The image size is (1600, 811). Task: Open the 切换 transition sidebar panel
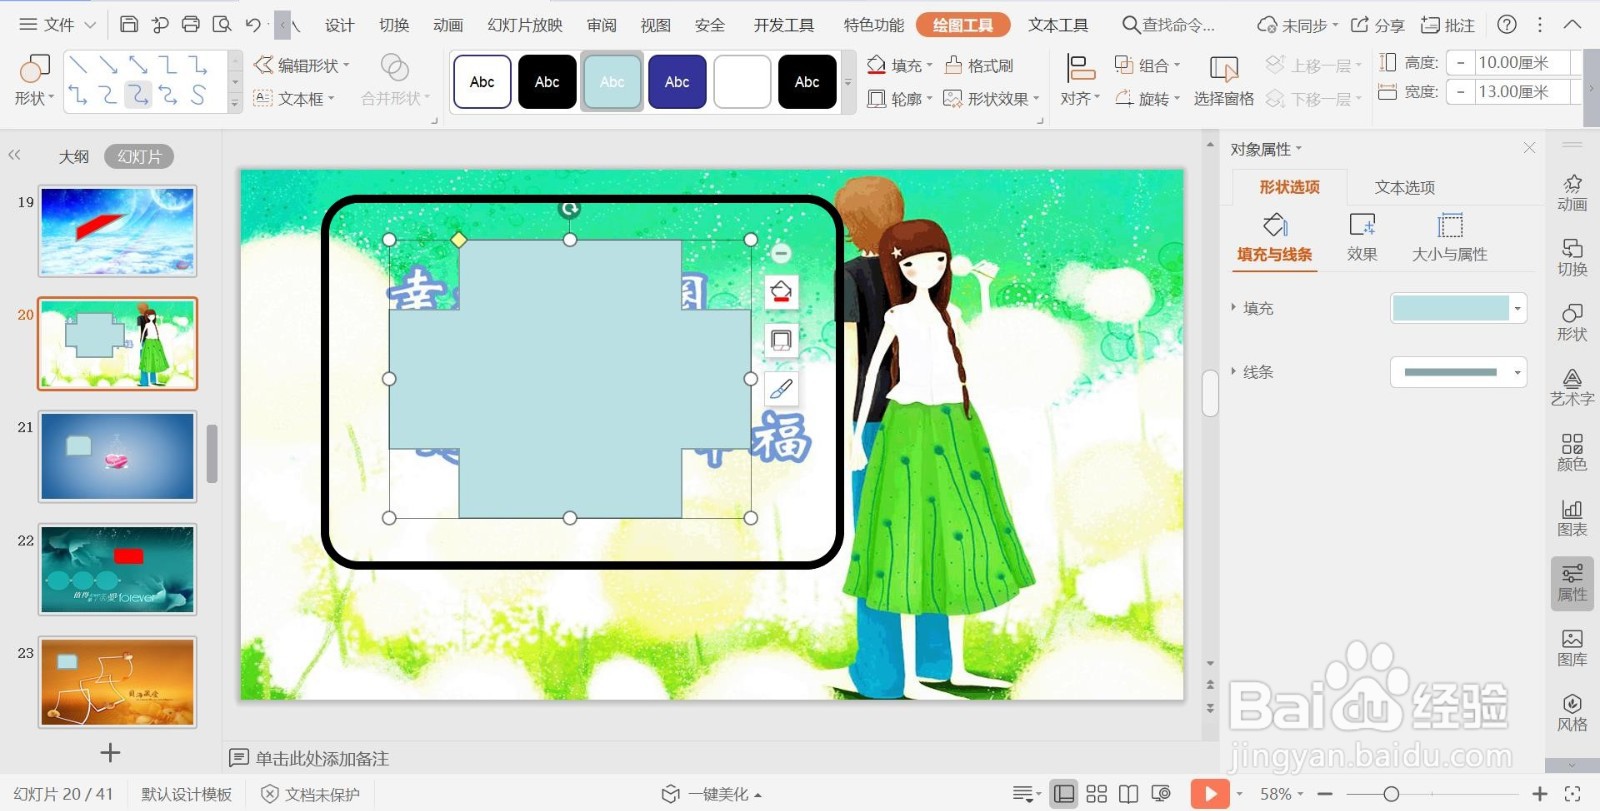[1572, 258]
